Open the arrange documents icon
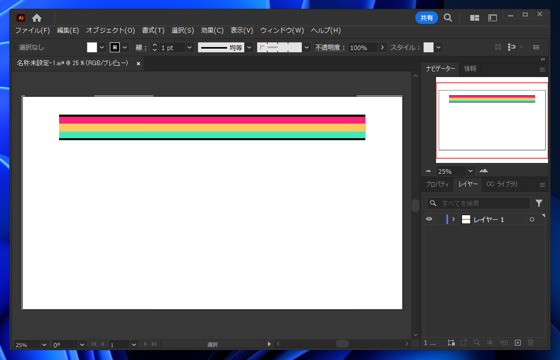The width and height of the screenshot is (560, 360). coord(474,18)
